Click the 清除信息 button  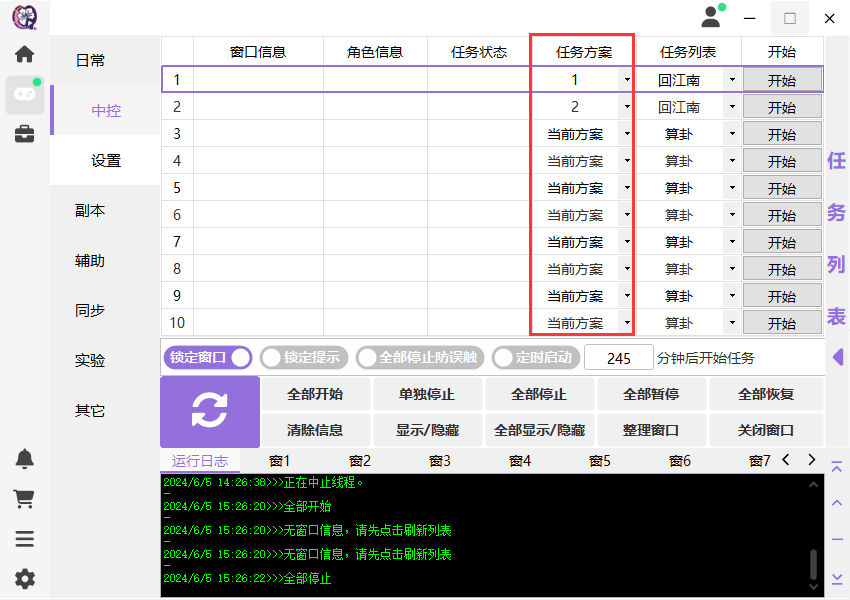315,430
